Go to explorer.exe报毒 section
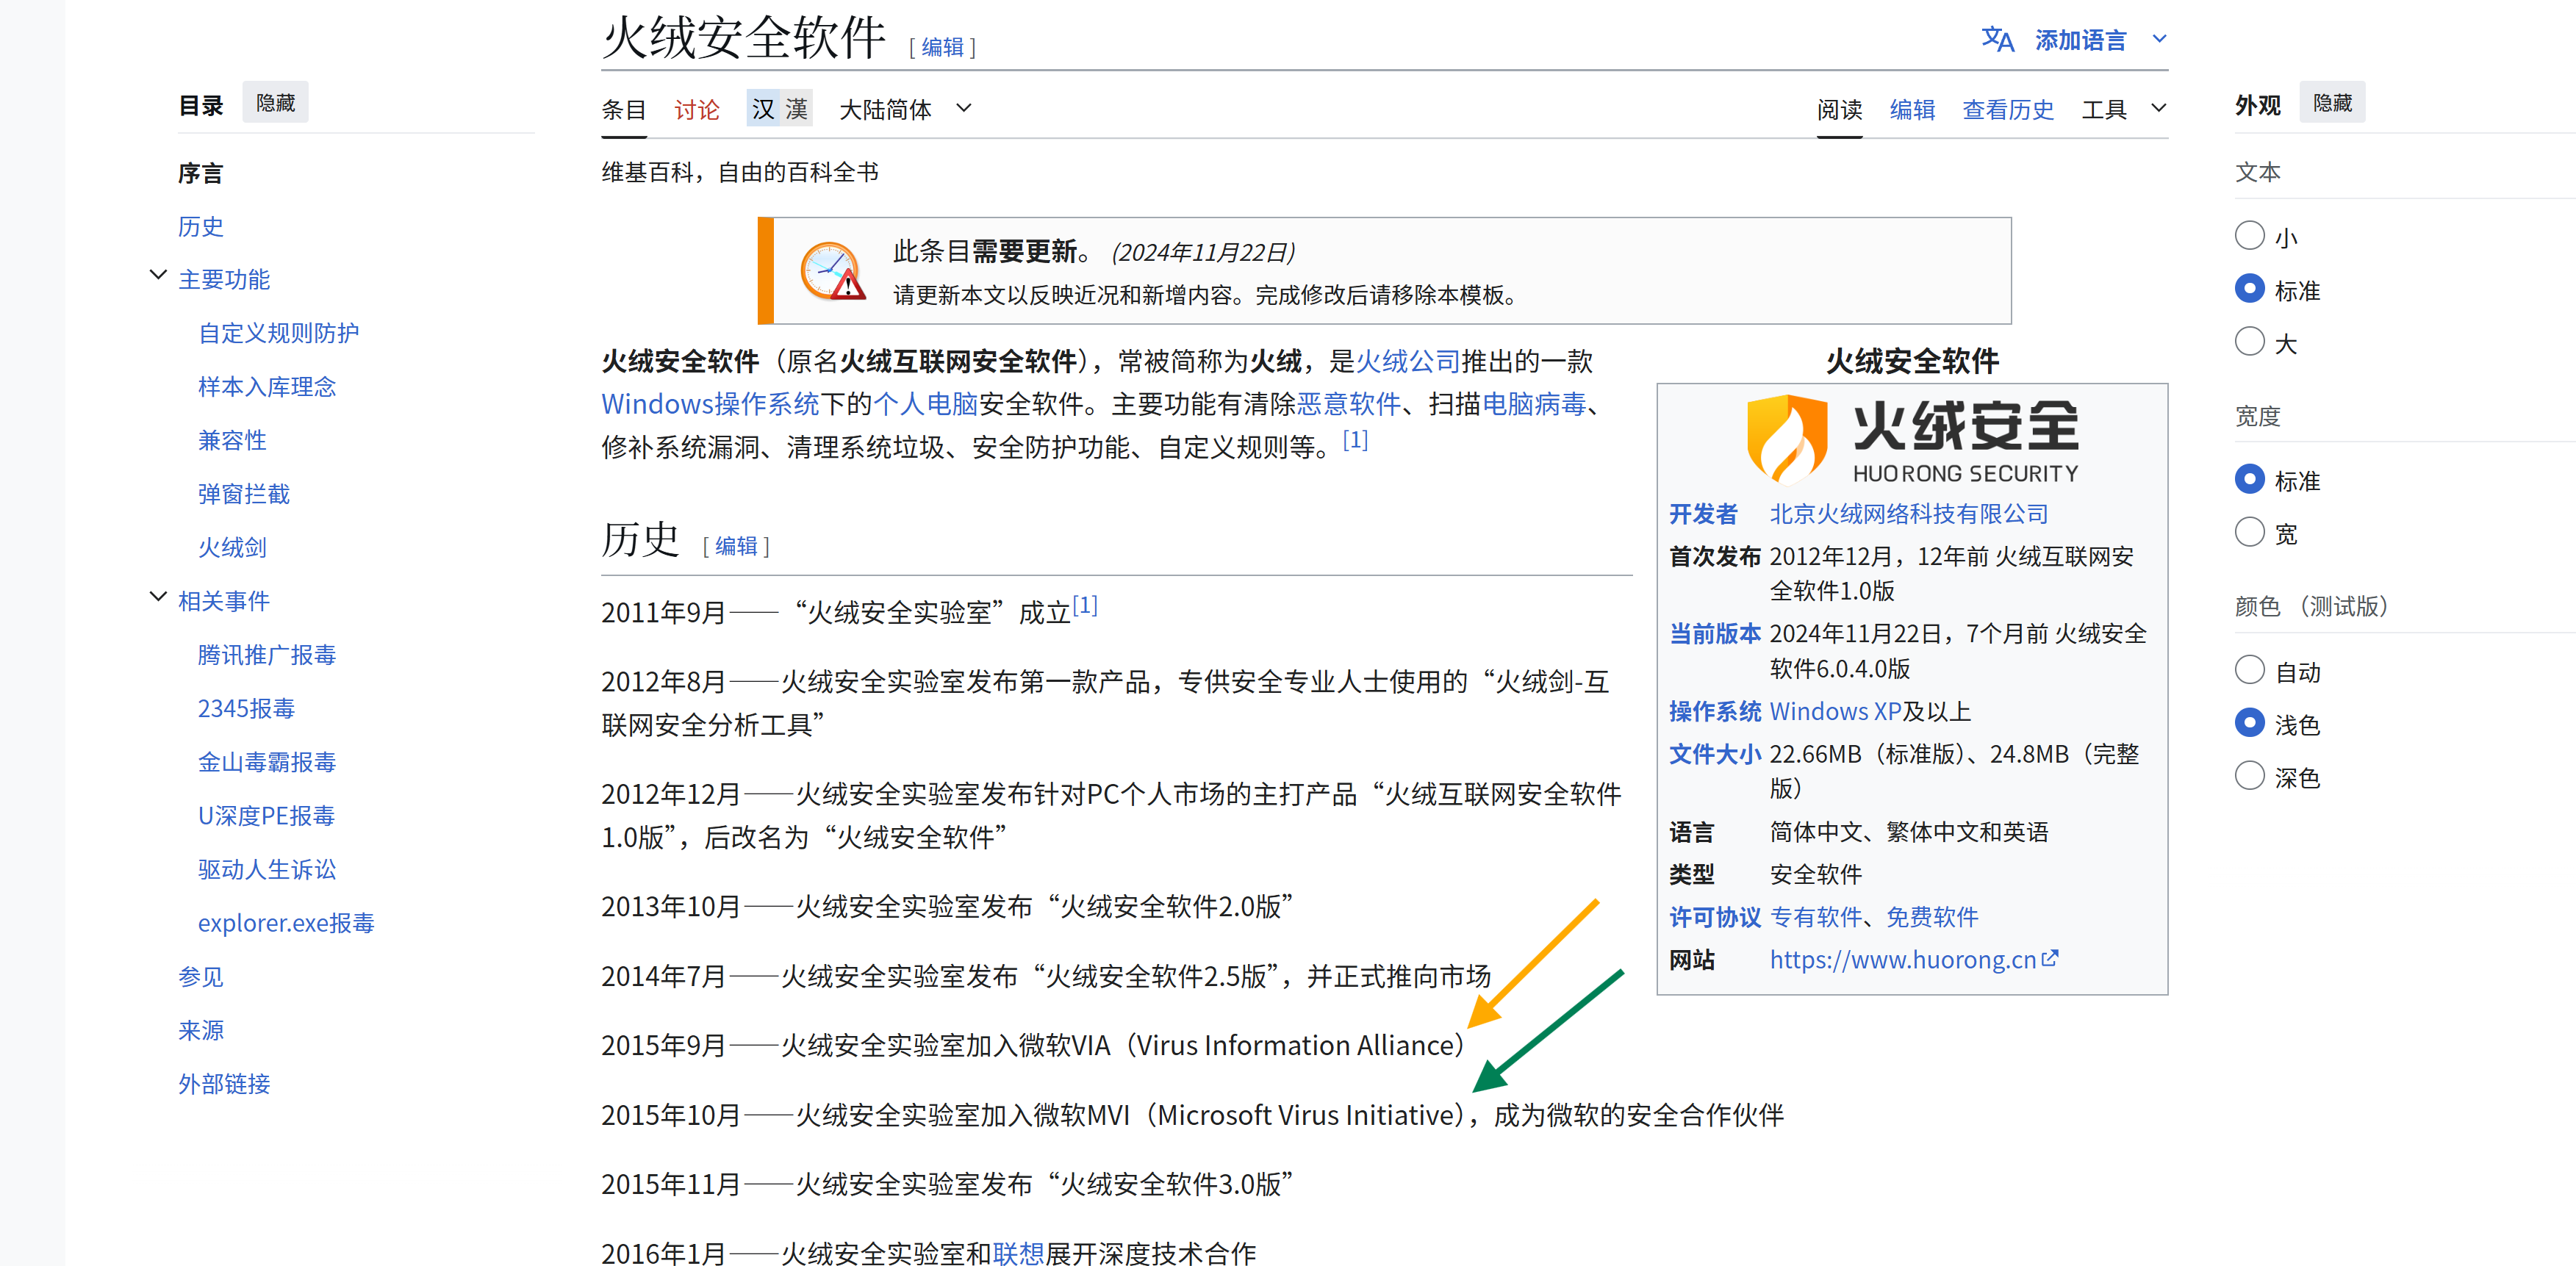Image resolution: width=2576 pixels, height=1266 pixels. [x=285, y=922]
